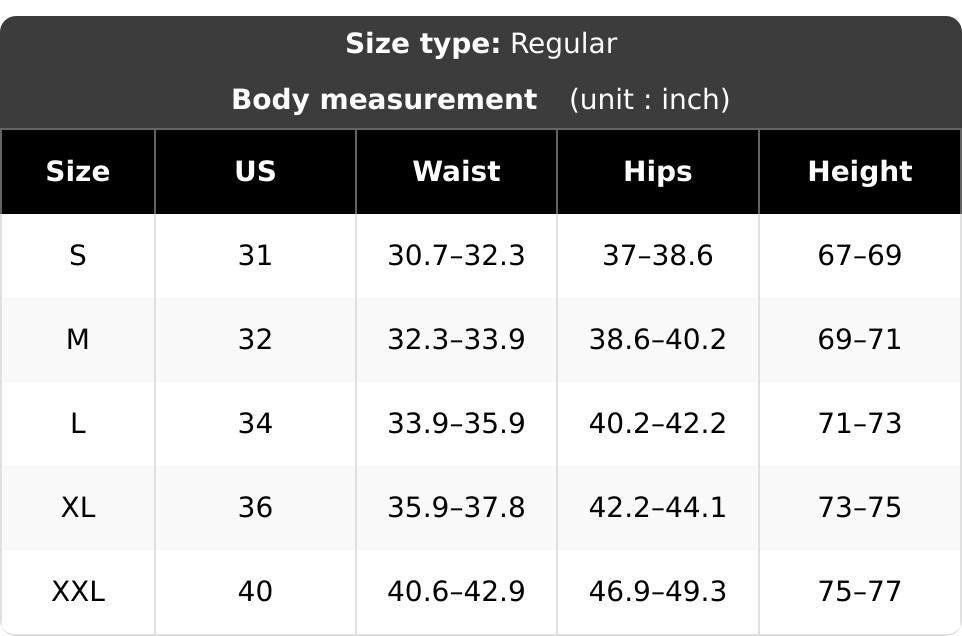The height and width of the screenshot is (636, 962).
Task: Click hips value 46.9–49.3
Action: (x=658, y=591)
